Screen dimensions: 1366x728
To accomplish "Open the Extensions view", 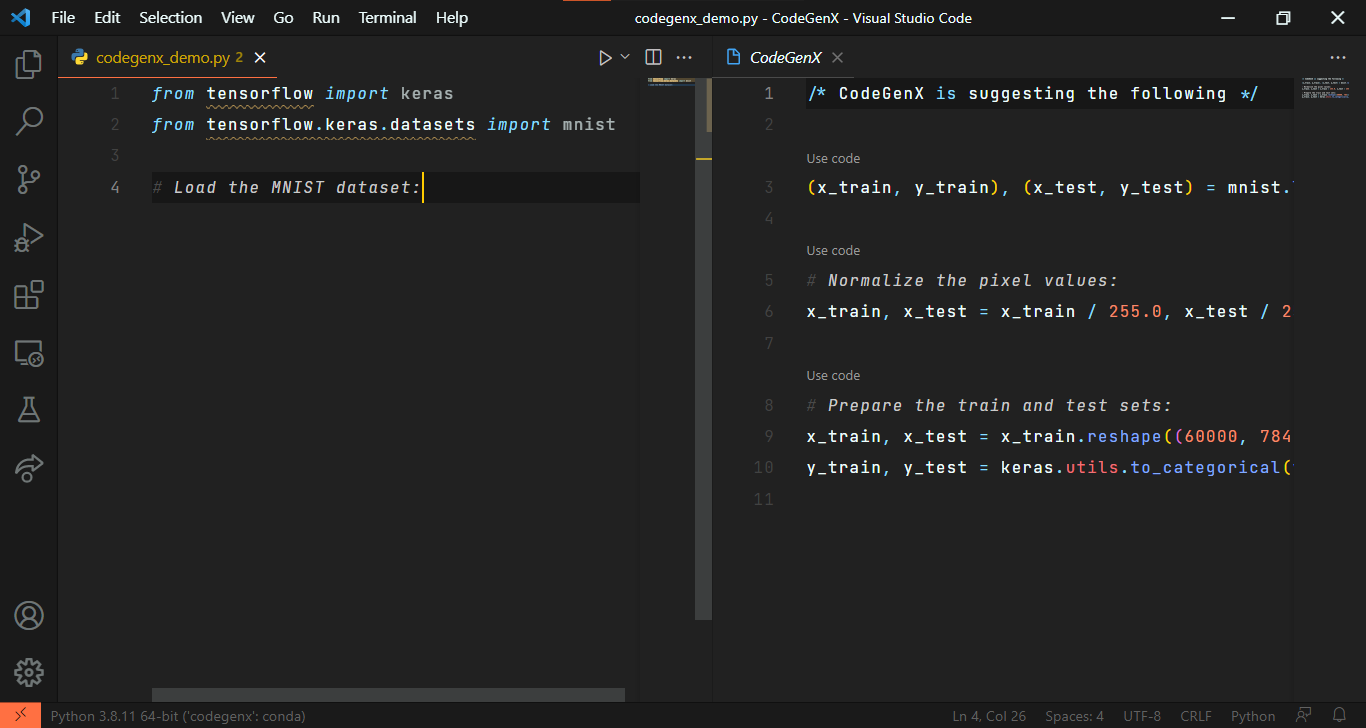I will click(28, 295).
